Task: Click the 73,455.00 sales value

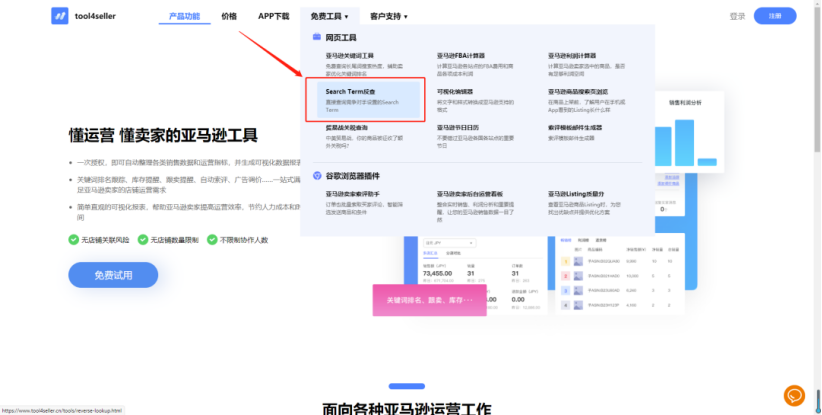Action: [x=437, y=273]
